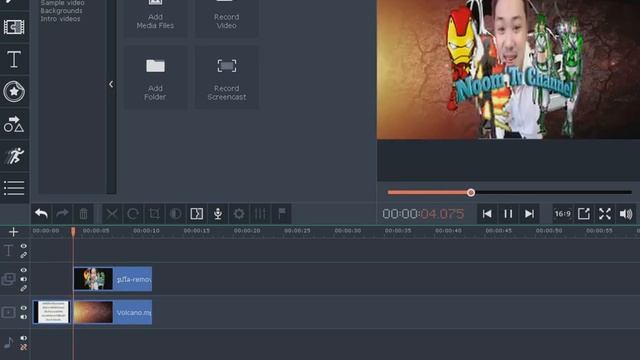Screen dimensions: 640x360
Task: Click the main video track icon
Action: pos(9,313)
